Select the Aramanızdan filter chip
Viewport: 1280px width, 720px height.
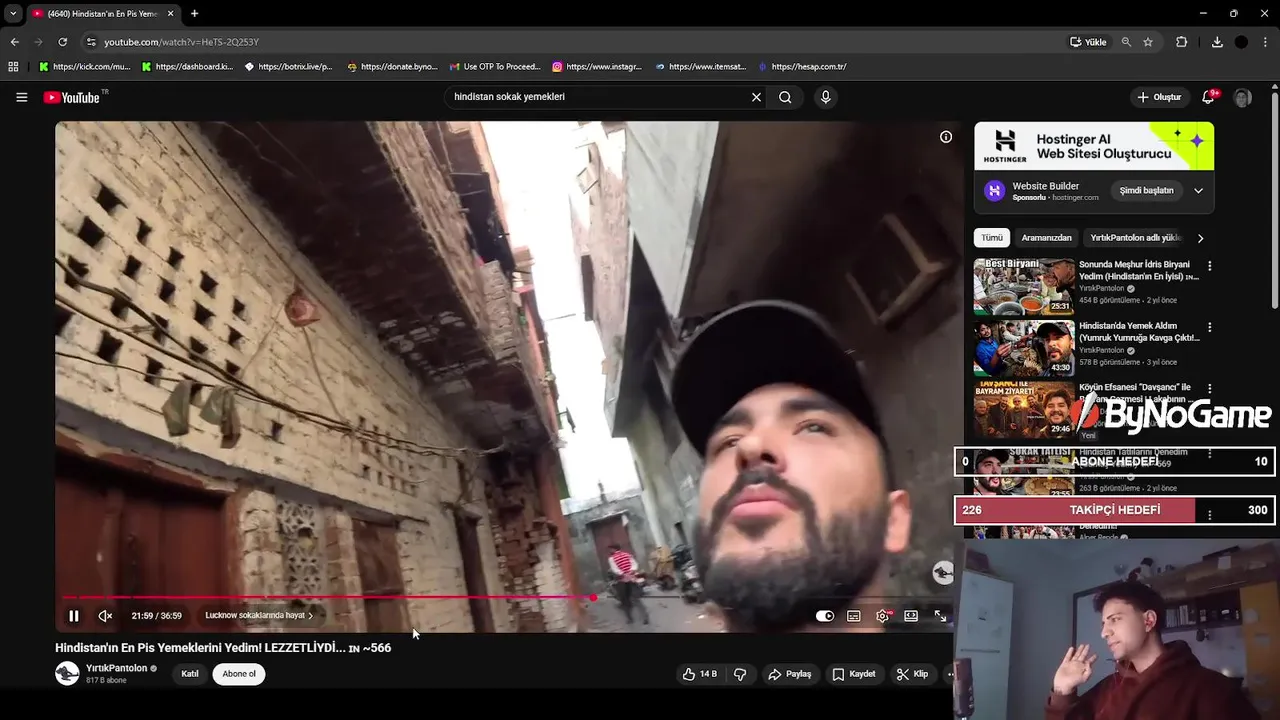click(x=1046, y=238)
